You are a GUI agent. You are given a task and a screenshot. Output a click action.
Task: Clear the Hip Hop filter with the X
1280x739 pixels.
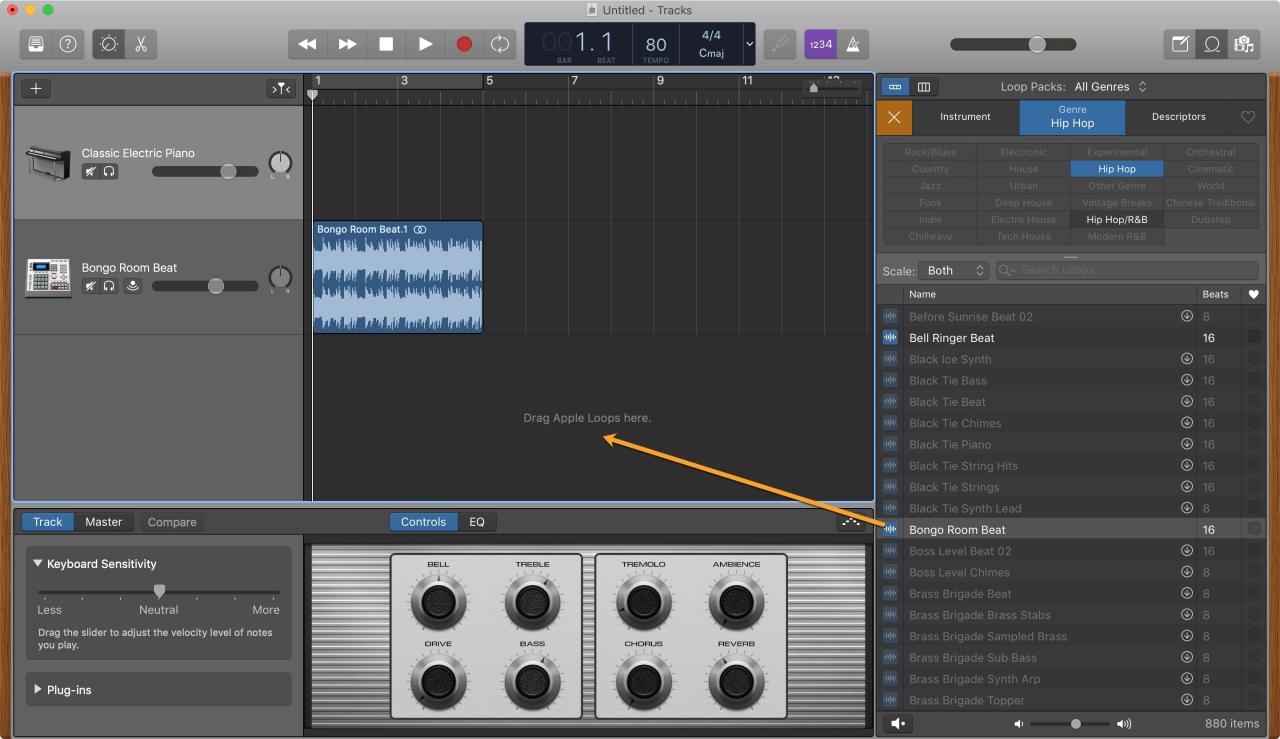click(x=893, y=117)
